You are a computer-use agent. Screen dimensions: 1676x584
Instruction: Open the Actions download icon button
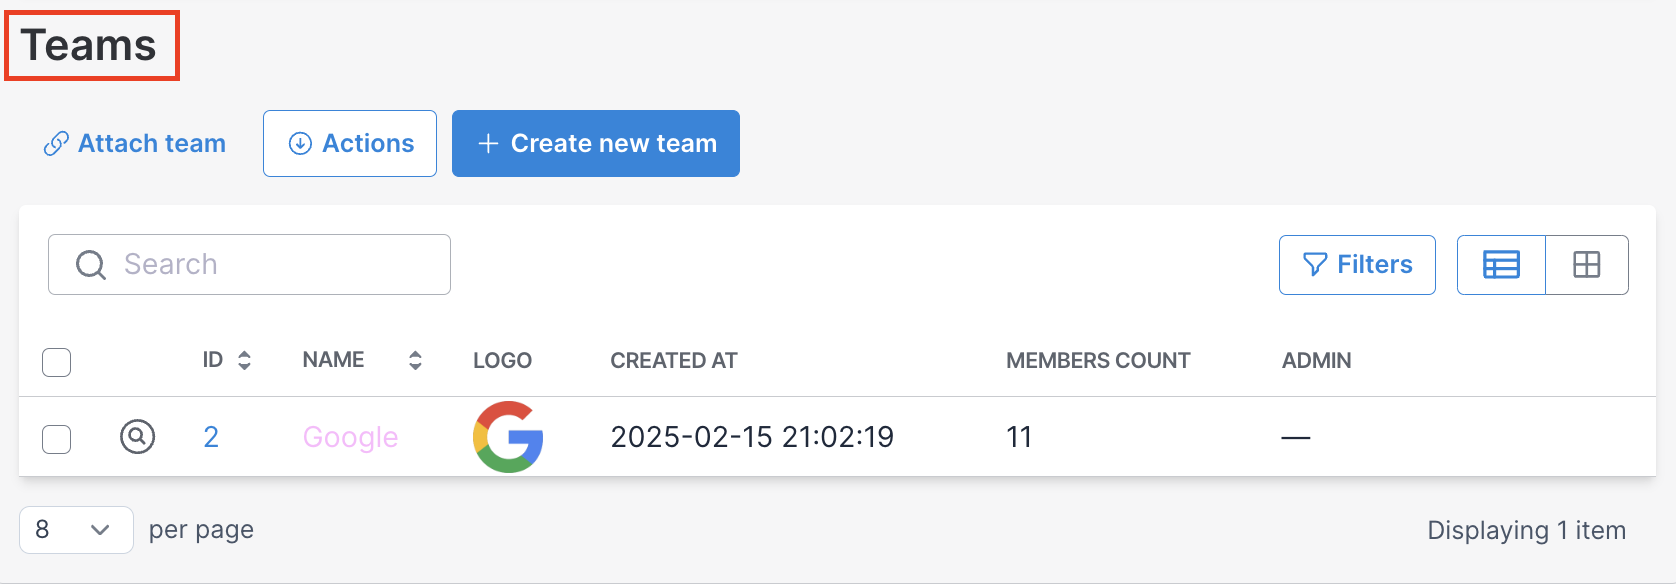300,144
